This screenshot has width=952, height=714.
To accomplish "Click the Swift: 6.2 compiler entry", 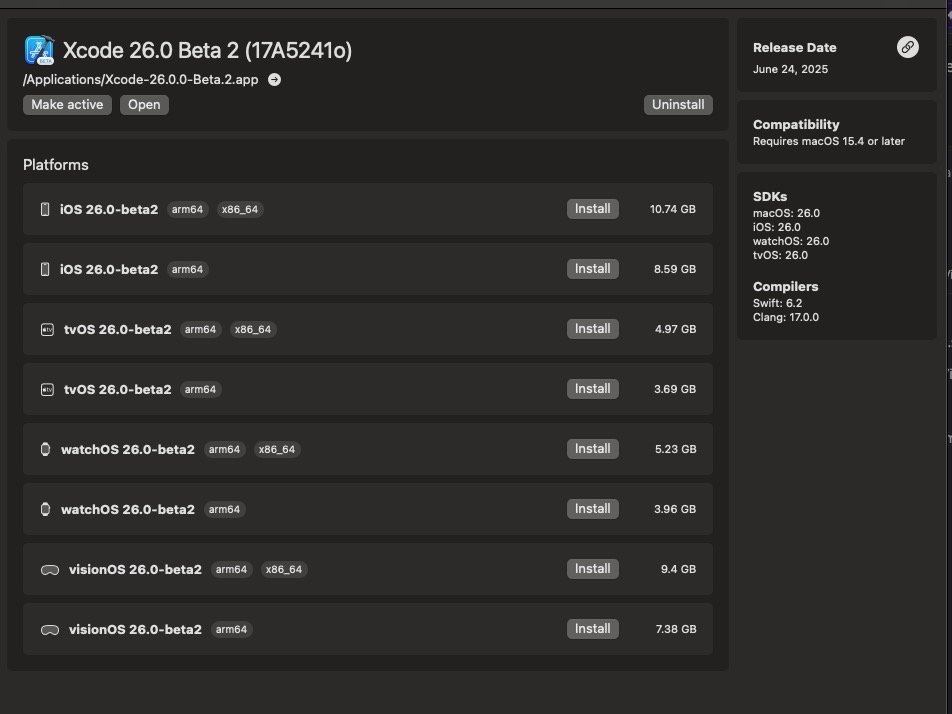I will coord(777,303).
